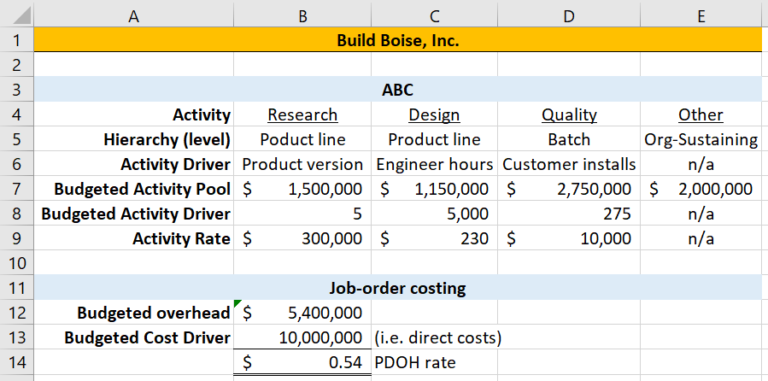This screenshot has width=768, height=381.
Task: Select the 'Batch' hierarchy cell
Action: coord(569,139)
